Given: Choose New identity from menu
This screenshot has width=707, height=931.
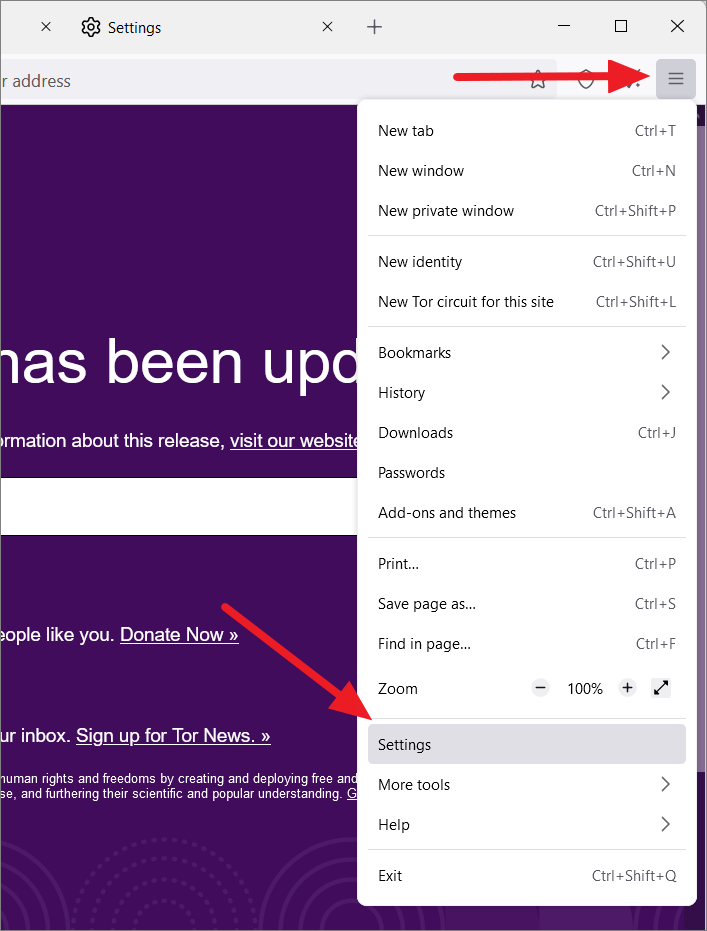Looking at the screenshot, I should point(527,262).
